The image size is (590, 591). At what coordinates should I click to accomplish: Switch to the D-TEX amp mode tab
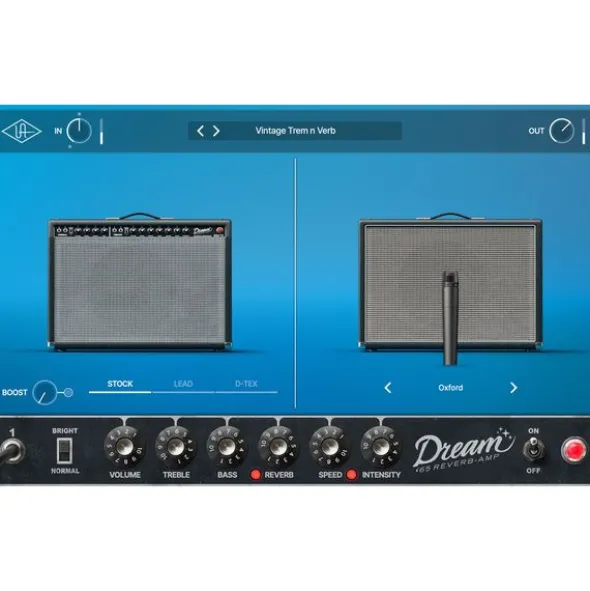click(x=246, y=384)
